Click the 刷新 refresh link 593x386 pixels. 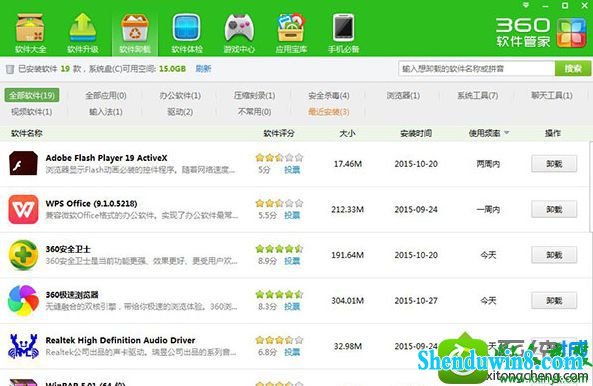tap(203, 69)
